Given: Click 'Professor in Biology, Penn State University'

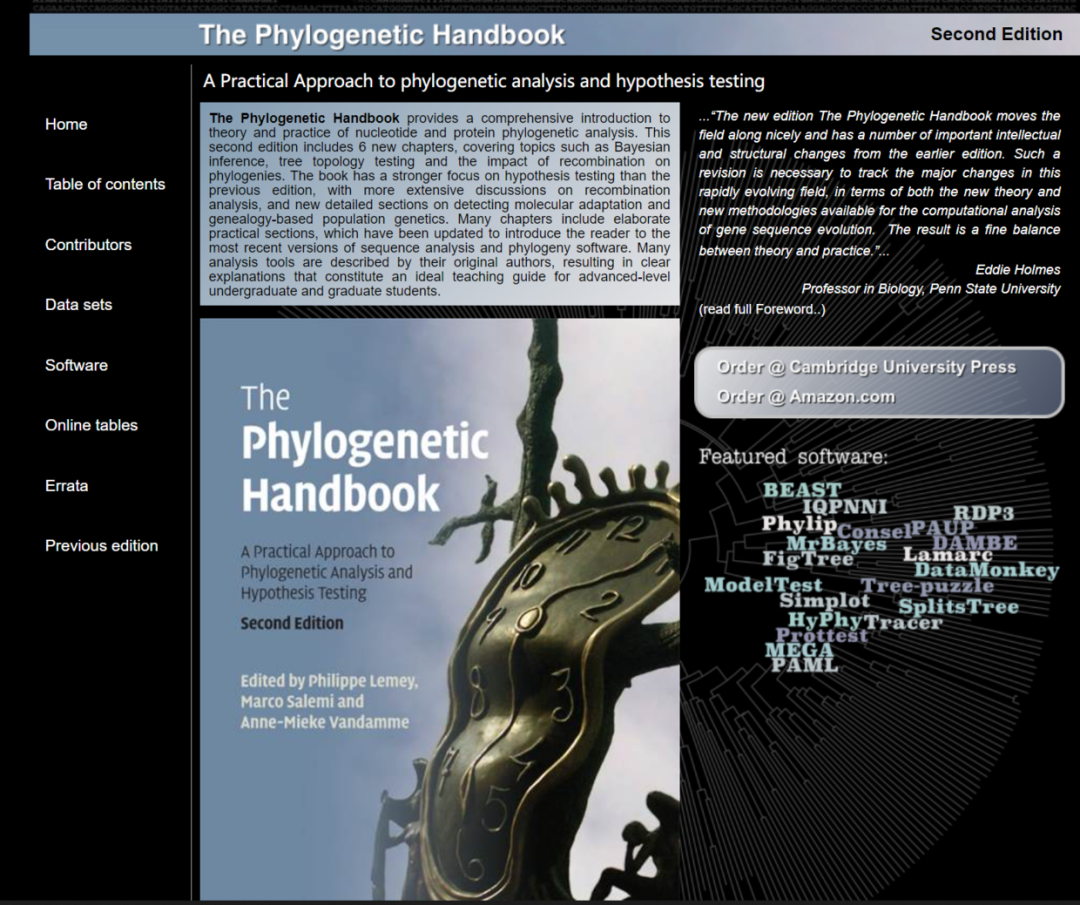Looking at the screenshot, I should [931, 289].
